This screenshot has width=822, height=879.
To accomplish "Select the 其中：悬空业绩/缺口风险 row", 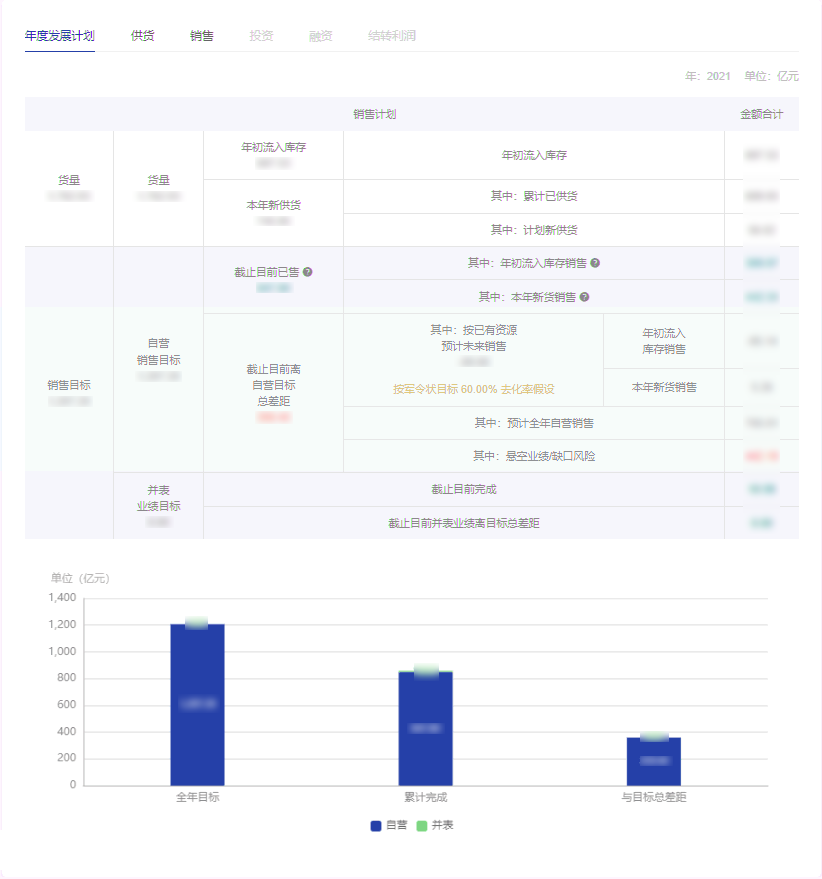I will 533,456.
